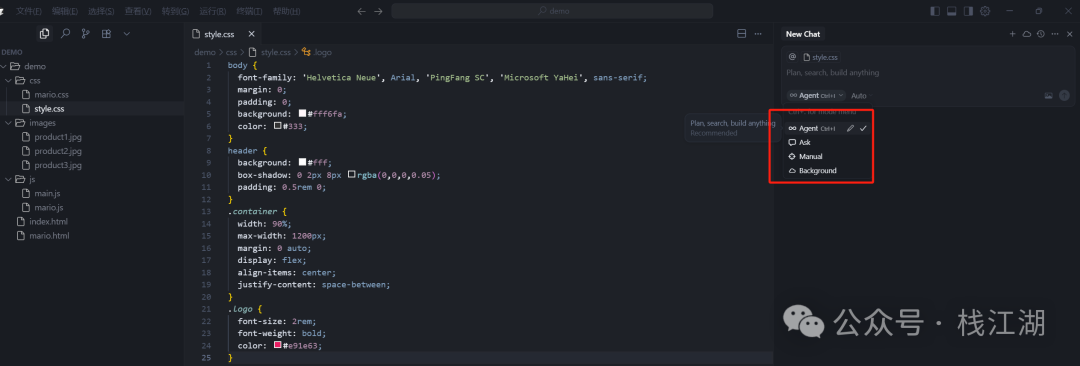Open the 运行(R) menu

coord(211,11)
